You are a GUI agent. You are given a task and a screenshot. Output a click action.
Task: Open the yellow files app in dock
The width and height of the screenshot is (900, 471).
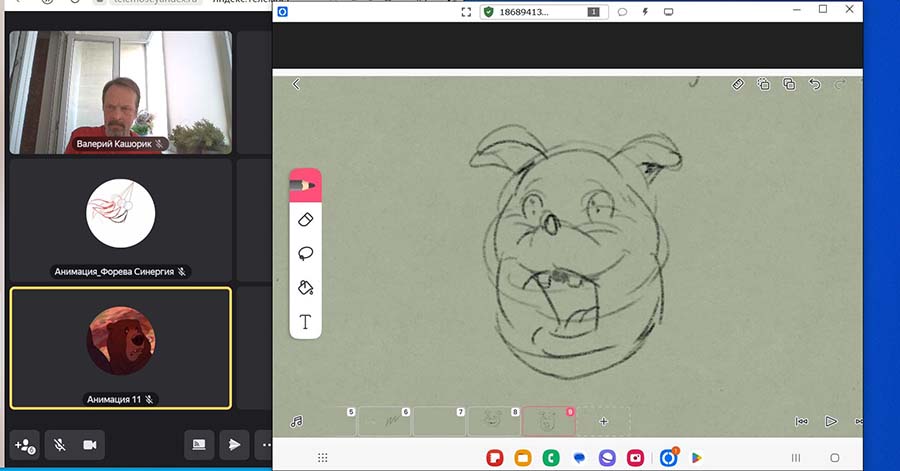pos(523,458)
